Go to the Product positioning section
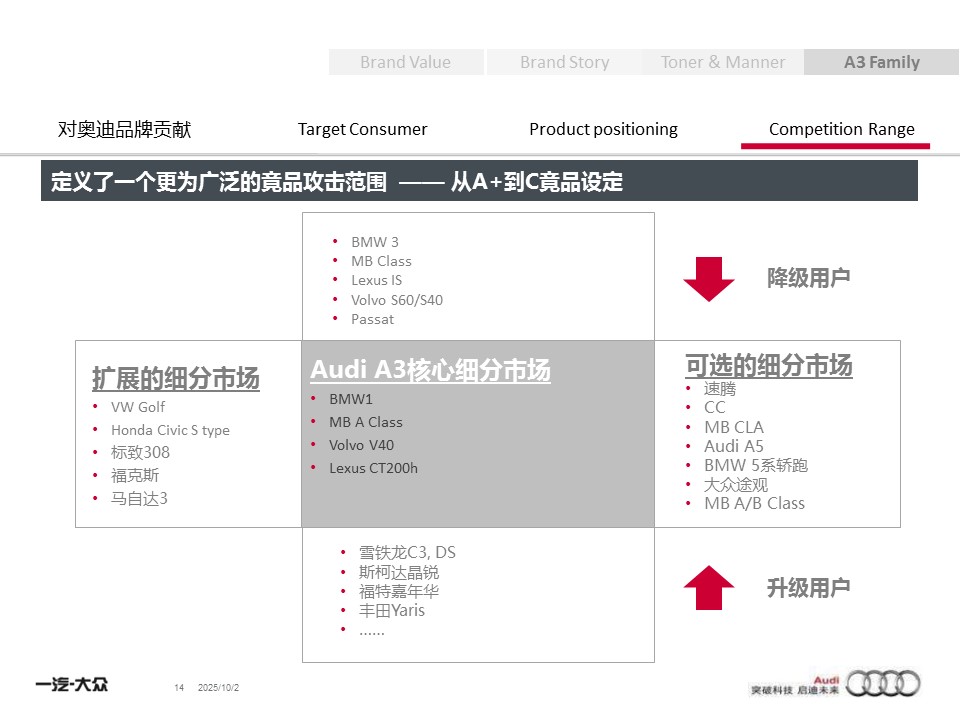 coord(603,129)
